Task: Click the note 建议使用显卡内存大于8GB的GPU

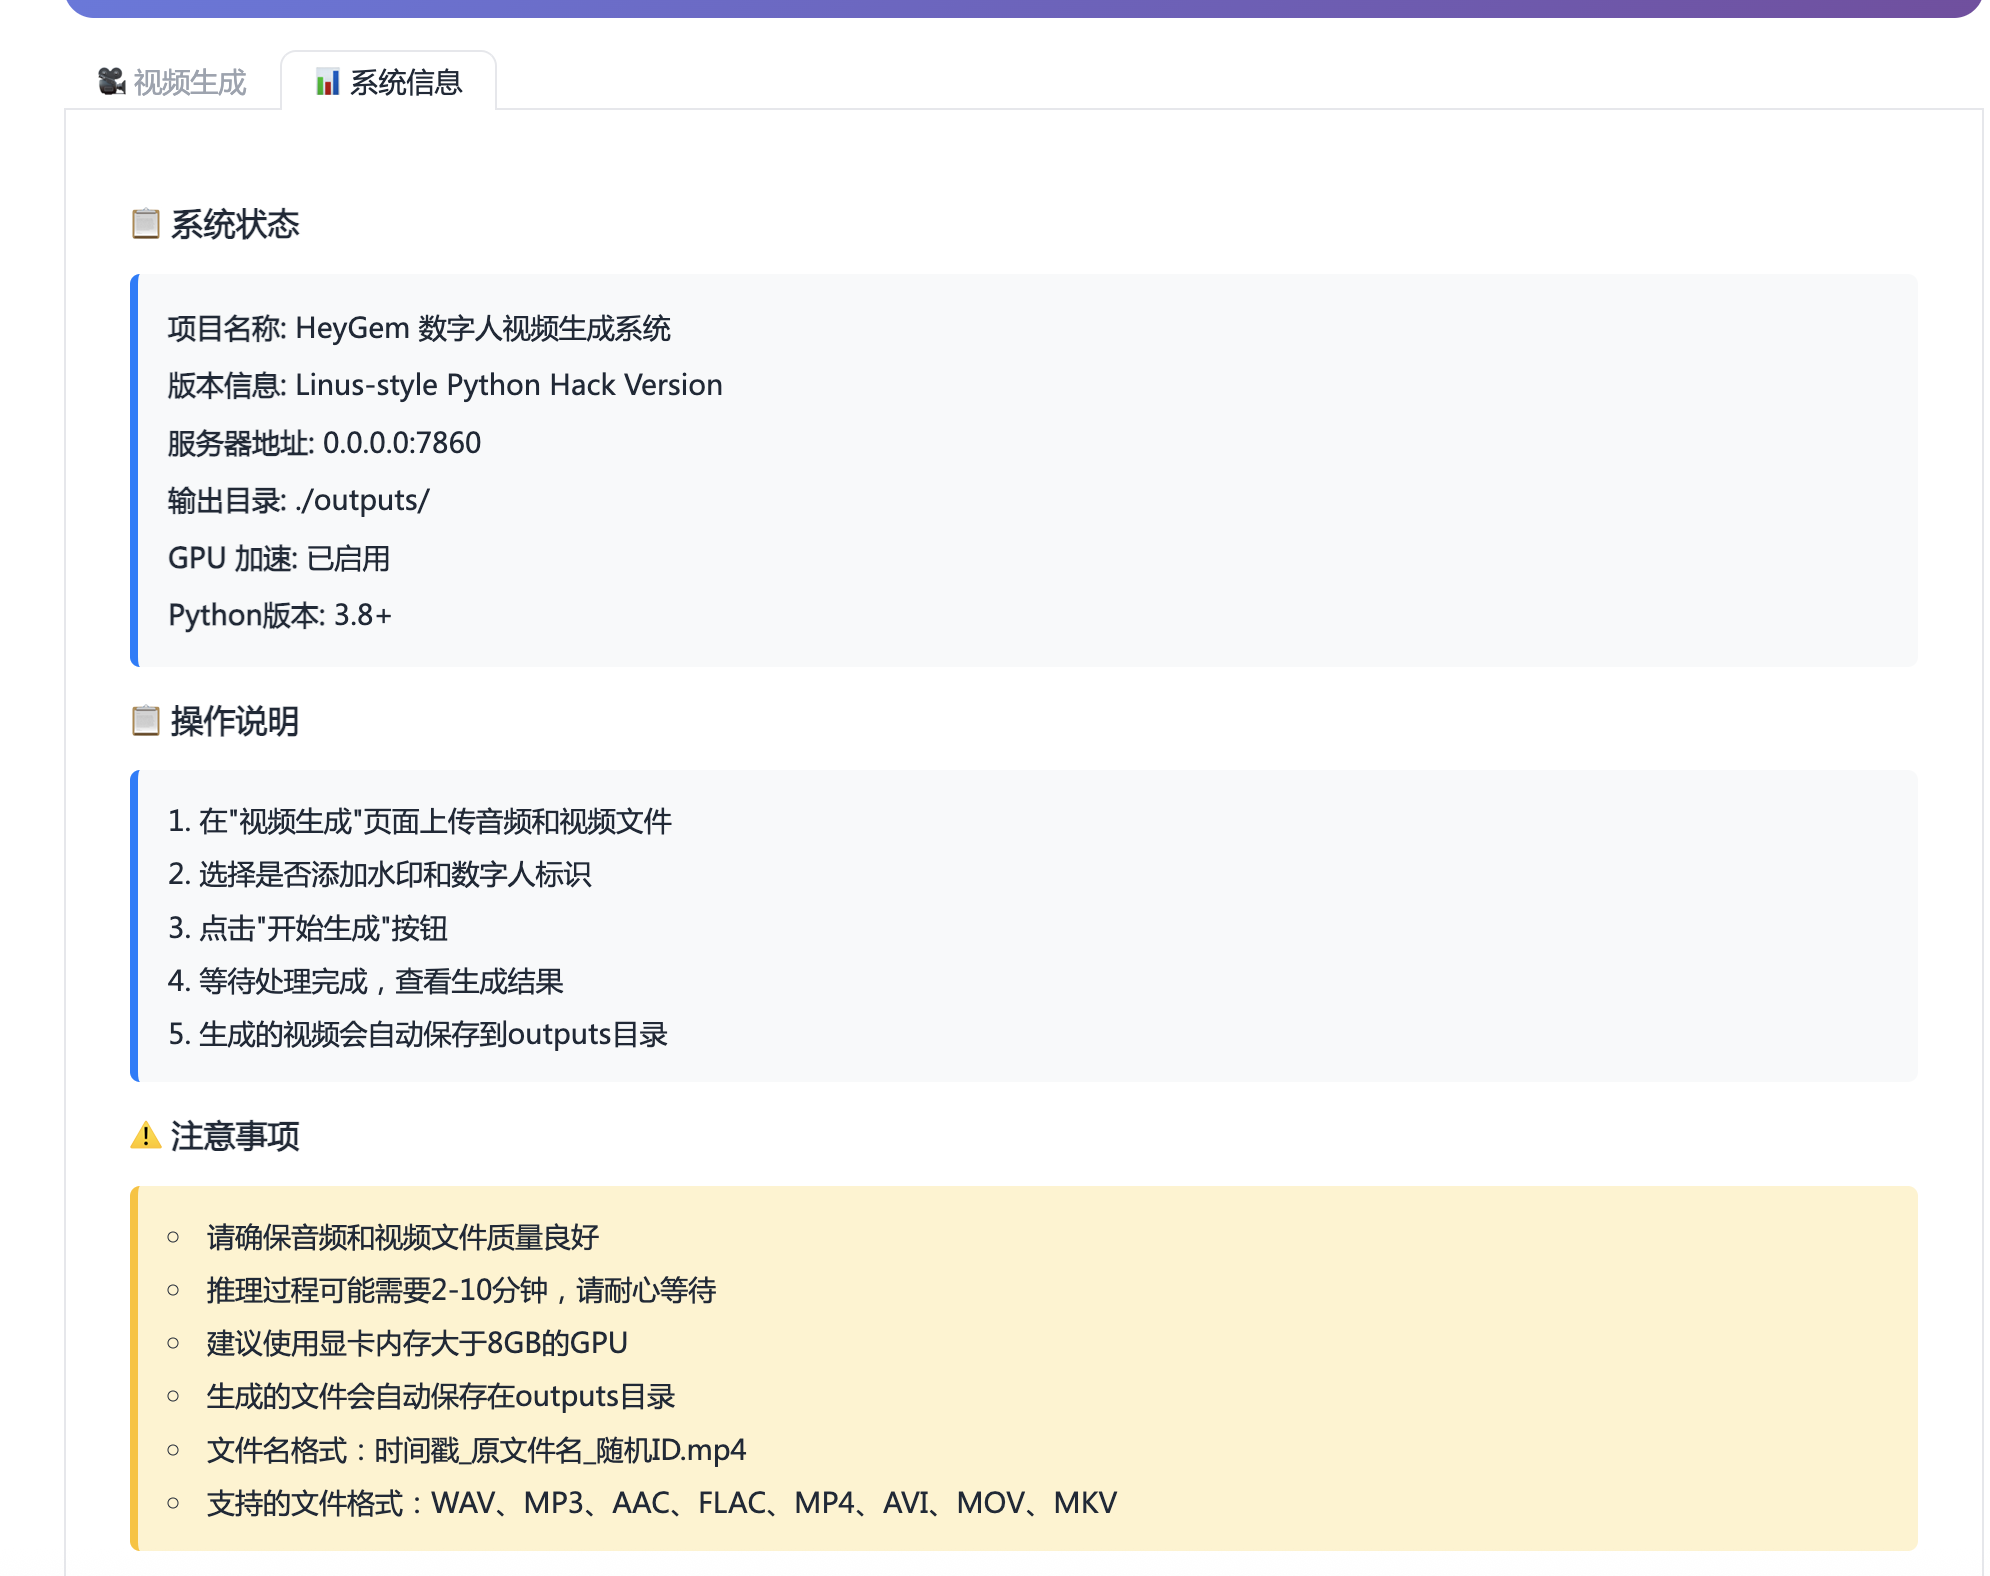Action: [x=417, y=1343]
